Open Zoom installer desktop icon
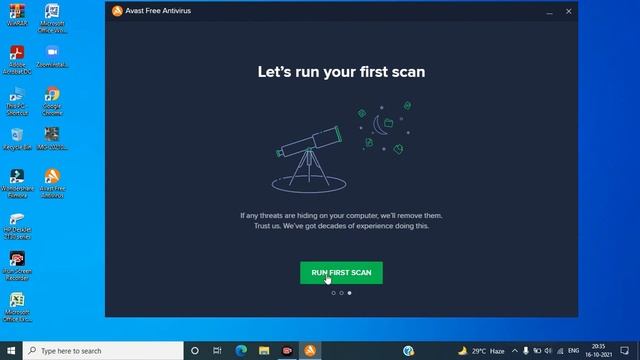This screenshot has height=360, width=640. 52,57
